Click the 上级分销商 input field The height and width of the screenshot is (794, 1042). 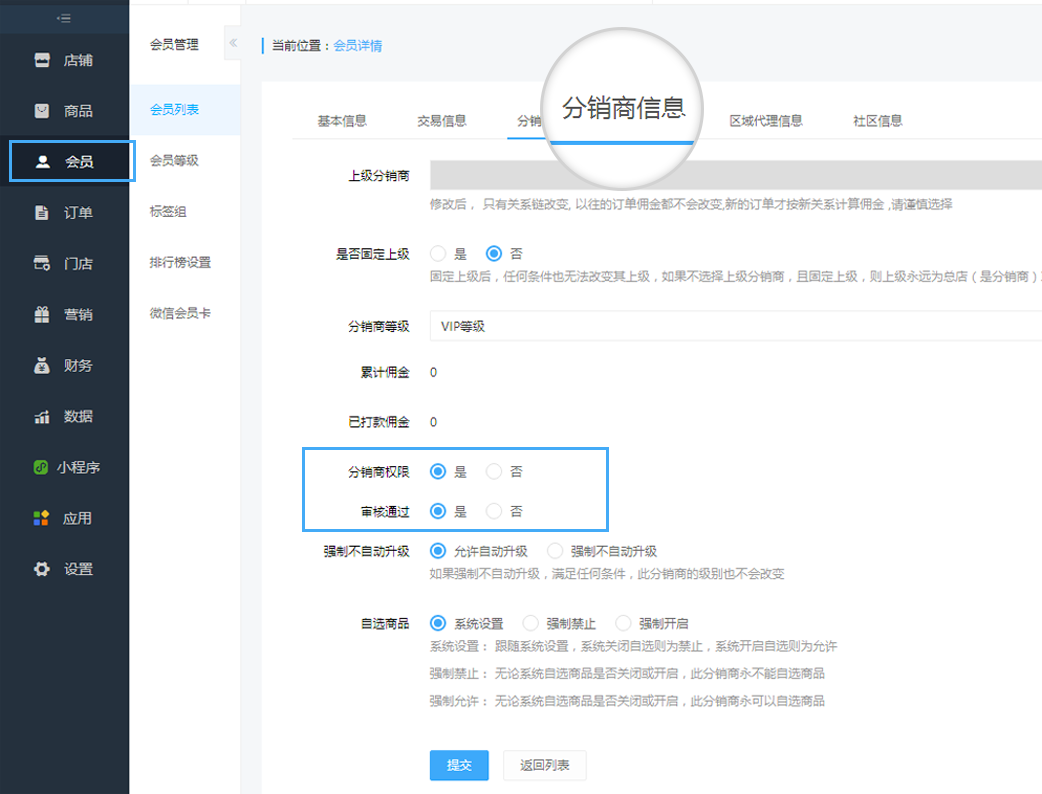735,175
